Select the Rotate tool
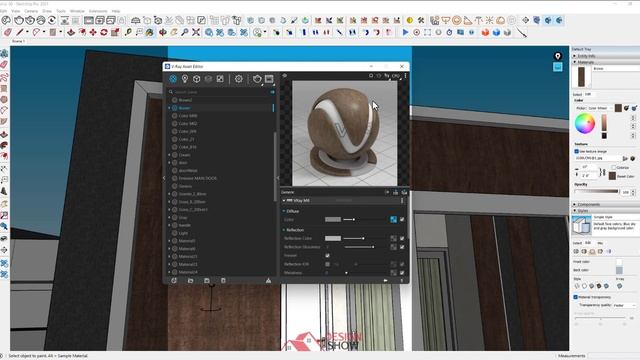 (104, 32)
